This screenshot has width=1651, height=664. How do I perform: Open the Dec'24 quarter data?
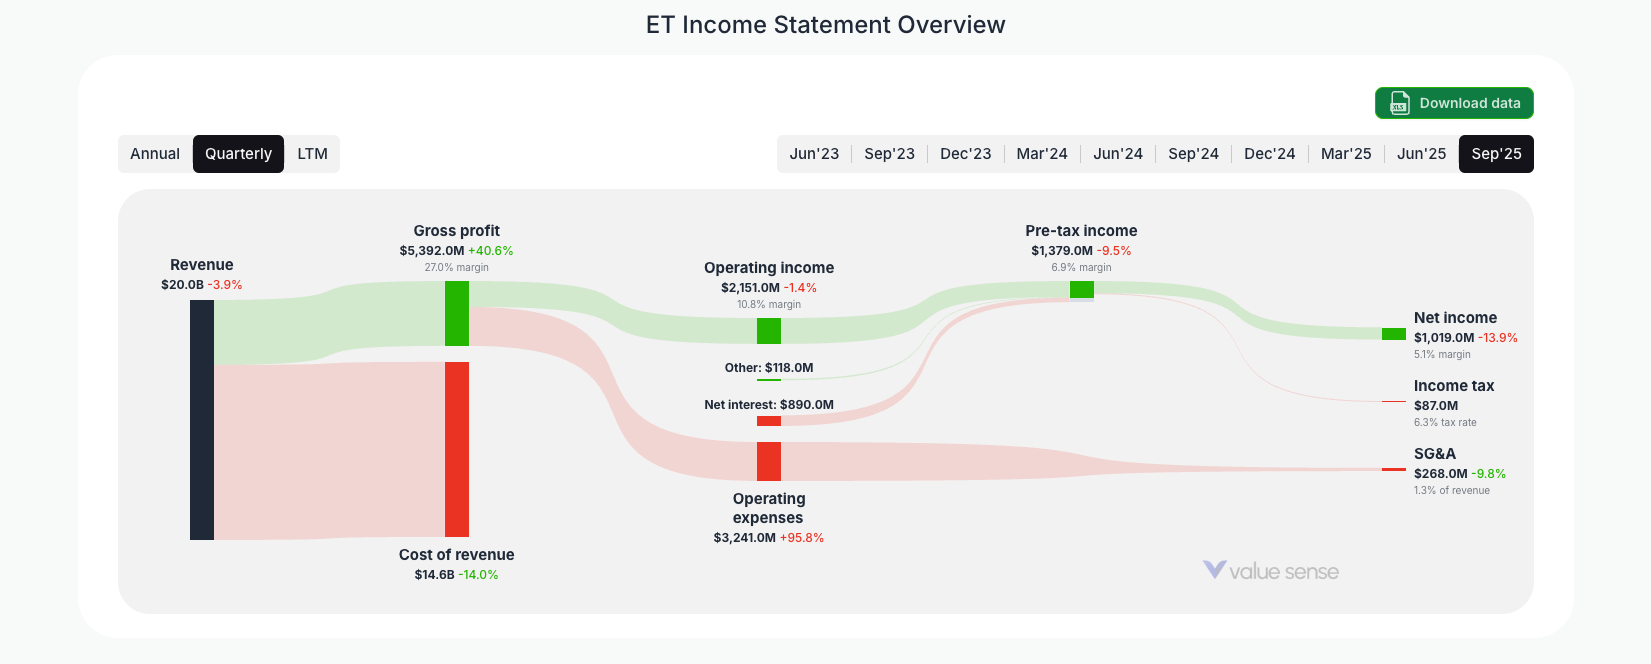click(x=1270, y=153)
